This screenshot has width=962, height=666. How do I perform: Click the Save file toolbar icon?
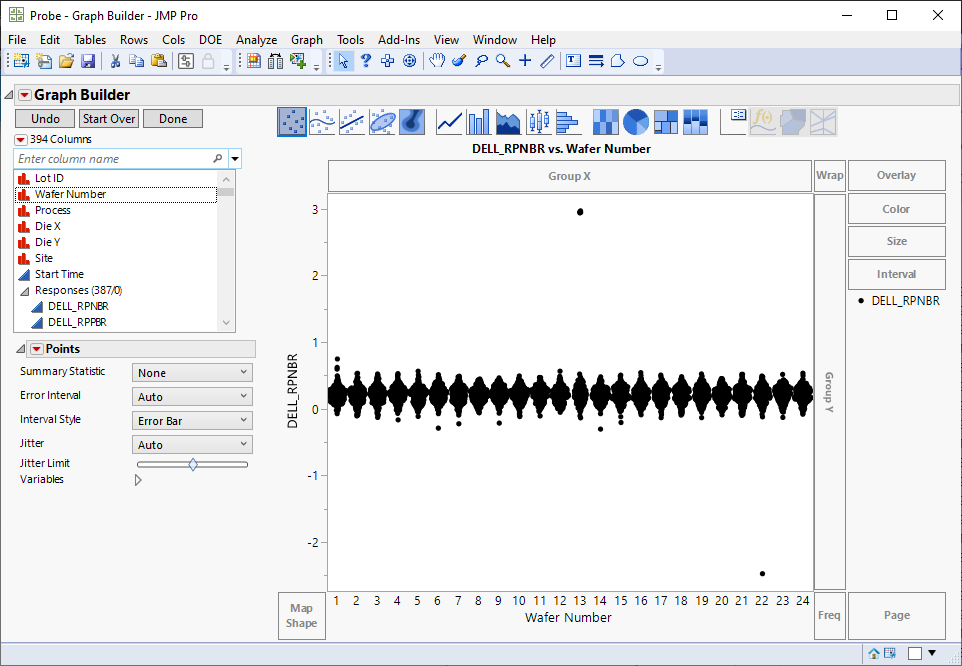coord(88,61)
